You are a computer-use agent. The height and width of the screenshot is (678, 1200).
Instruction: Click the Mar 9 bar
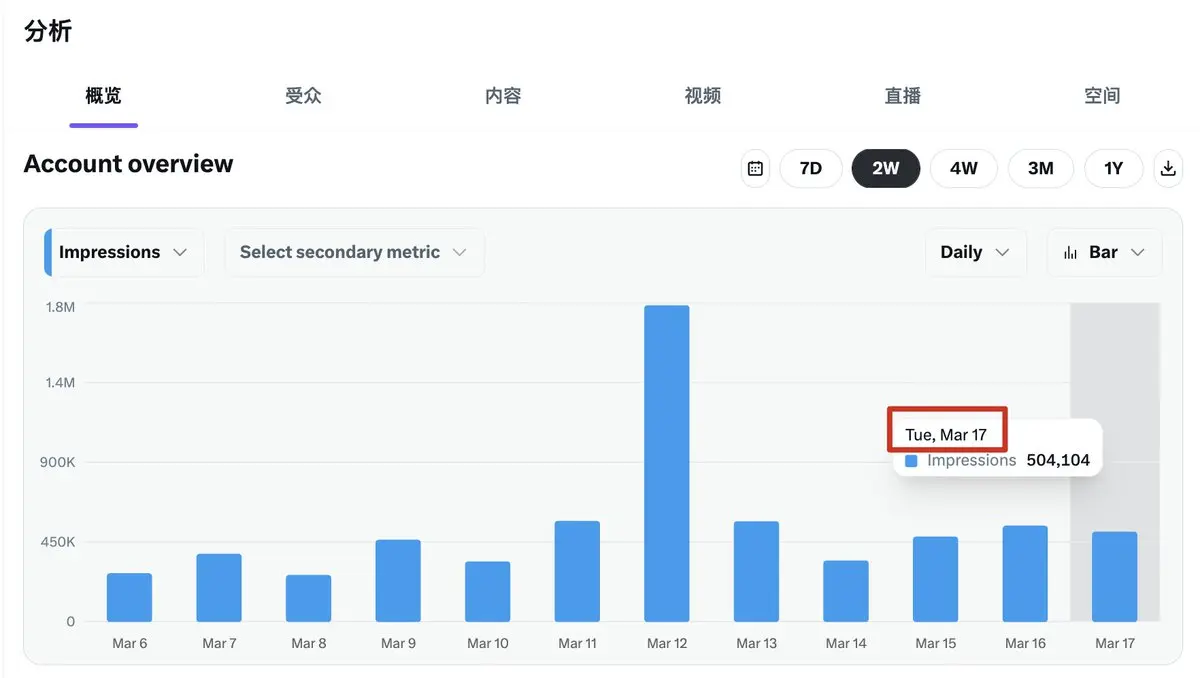point(398,581)
